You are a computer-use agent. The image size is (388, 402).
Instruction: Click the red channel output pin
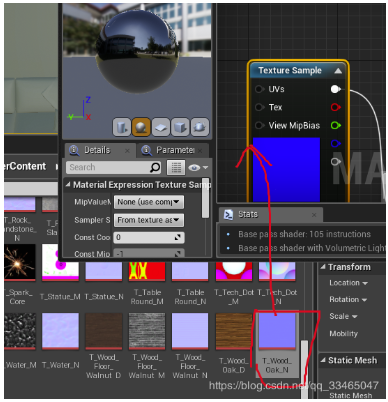point(335,107)
